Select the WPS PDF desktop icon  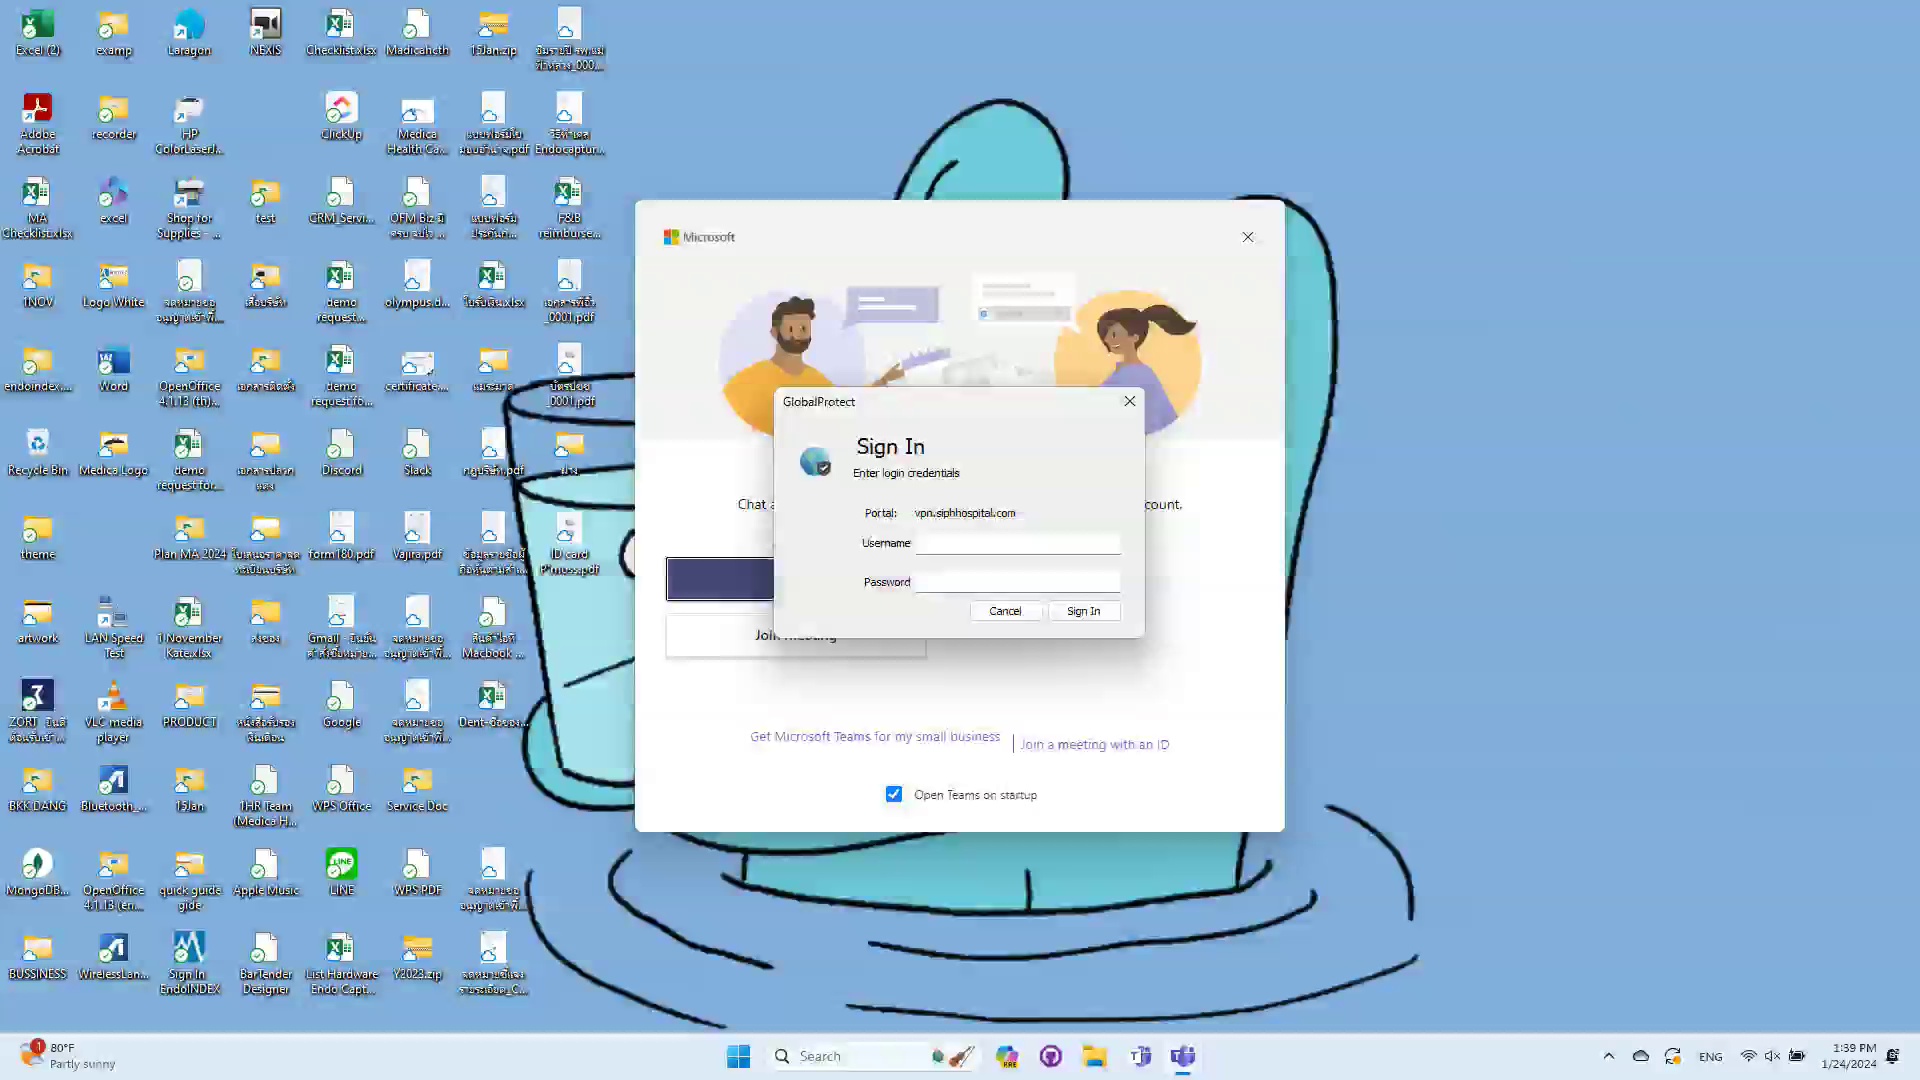417,873
